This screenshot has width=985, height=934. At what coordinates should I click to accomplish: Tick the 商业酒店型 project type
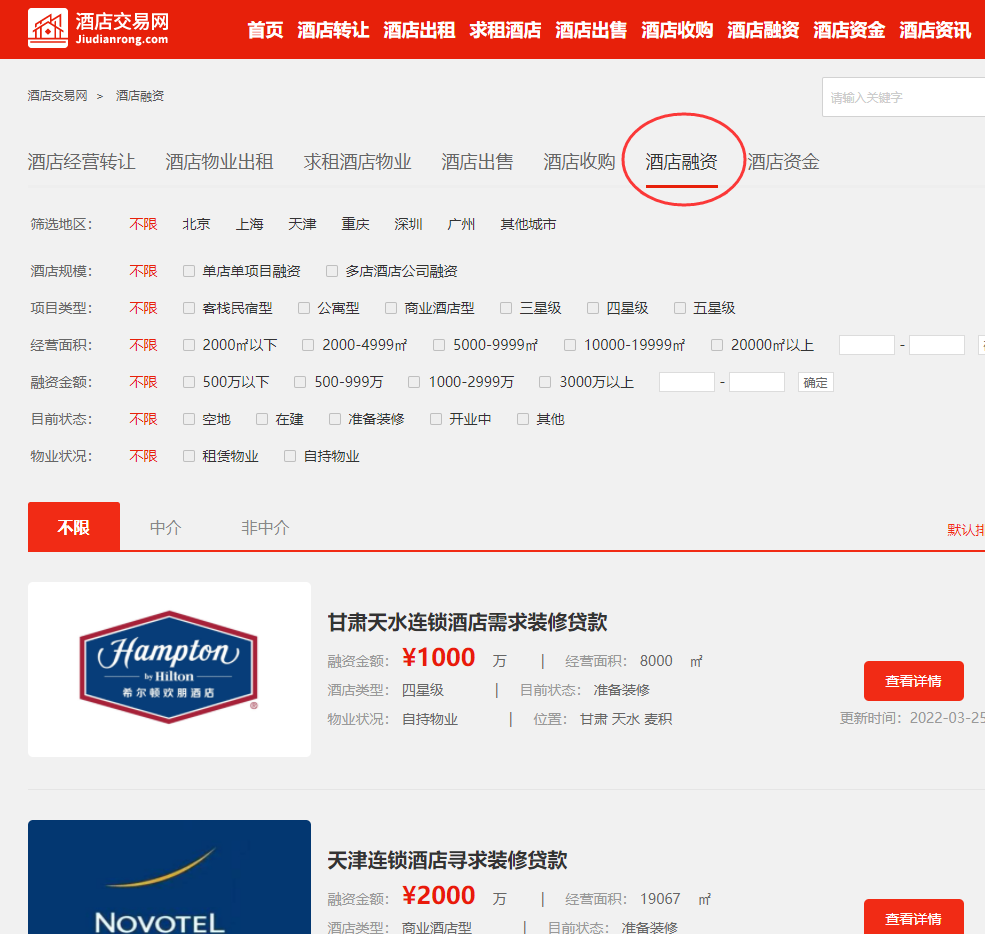391,308
